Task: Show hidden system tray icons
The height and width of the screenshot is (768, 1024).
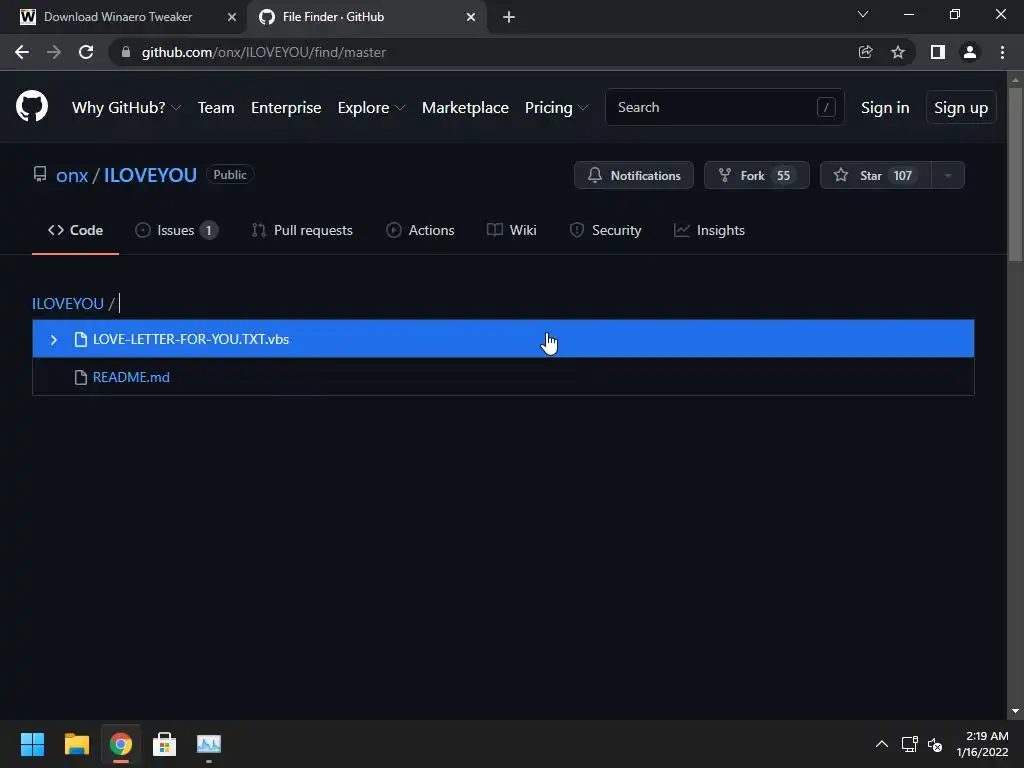Action: point(882,744)
